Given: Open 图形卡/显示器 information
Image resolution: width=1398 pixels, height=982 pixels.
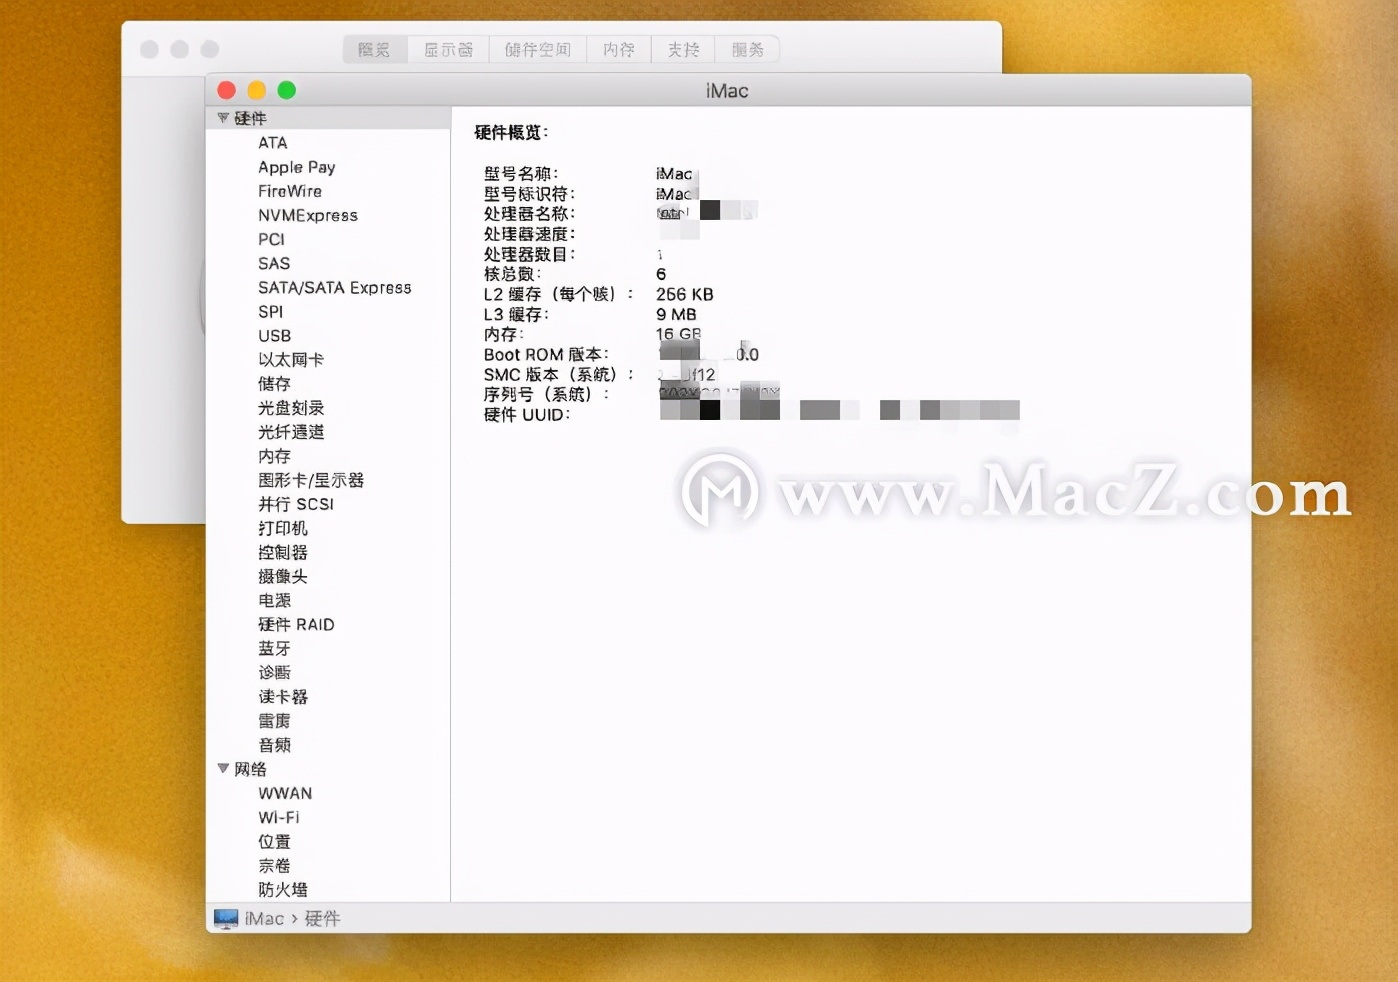Looking at the screenshot, I should pos(312,480).
